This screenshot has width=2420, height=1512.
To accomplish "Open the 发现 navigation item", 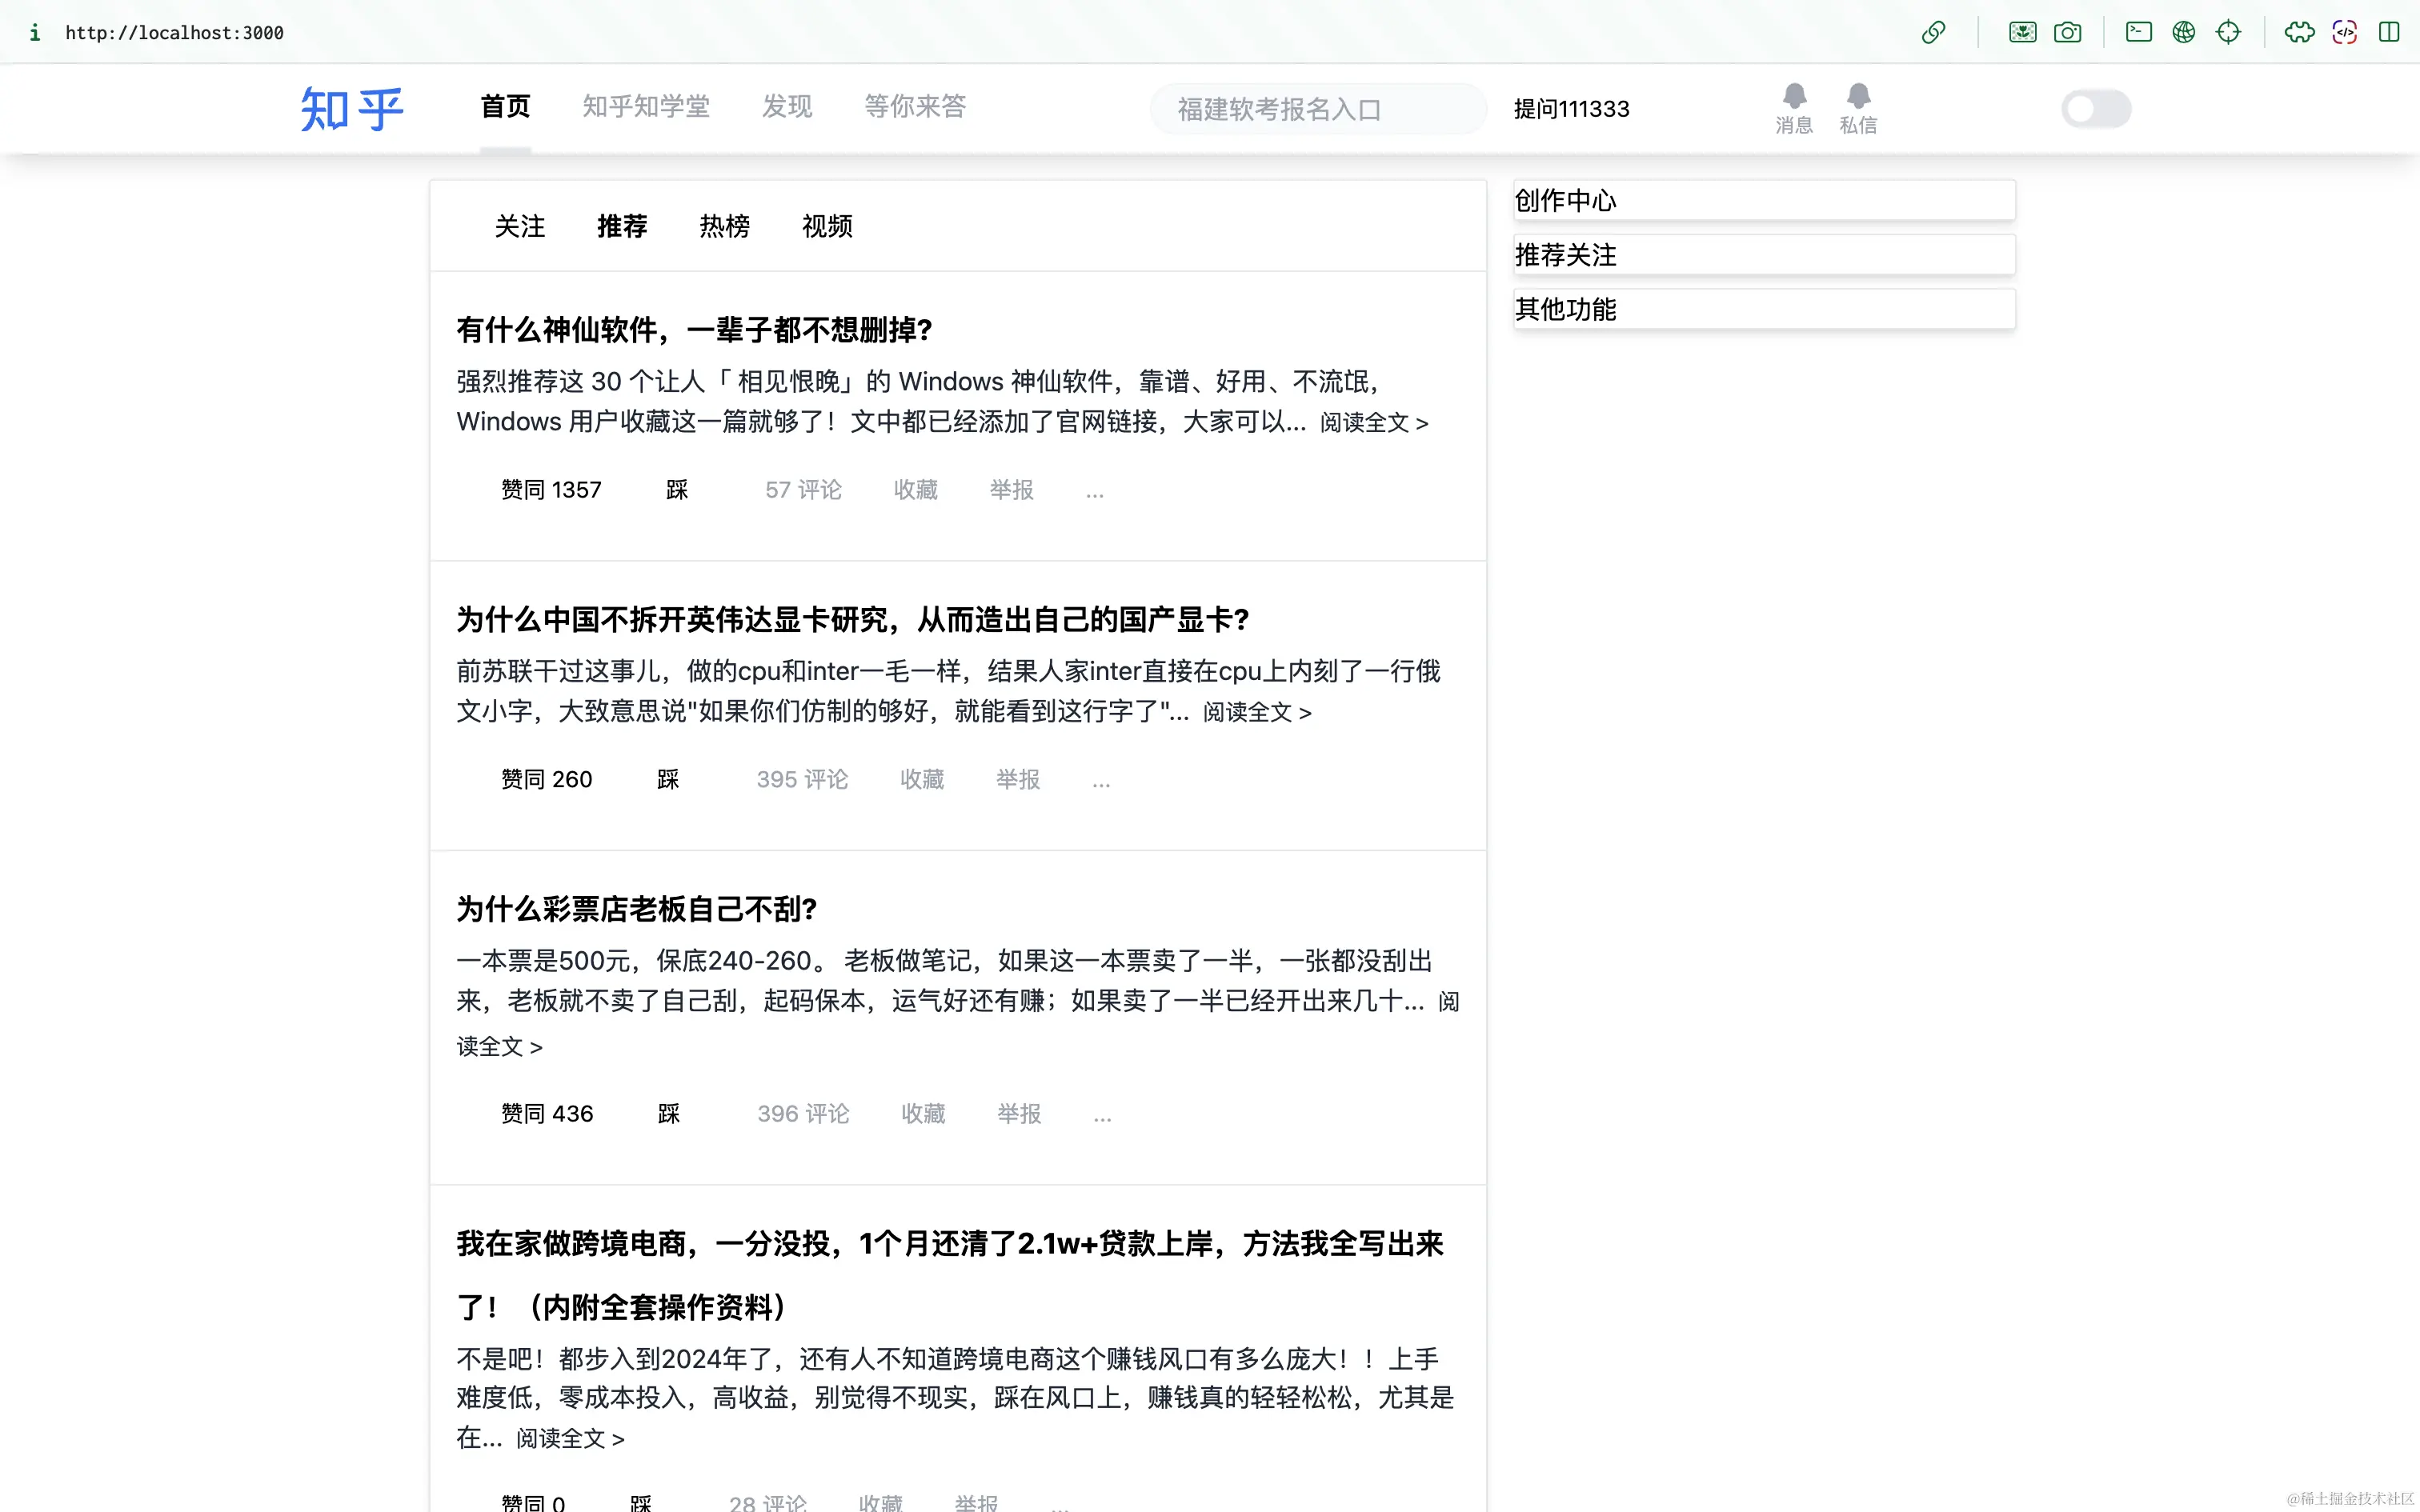I will 787,106.
